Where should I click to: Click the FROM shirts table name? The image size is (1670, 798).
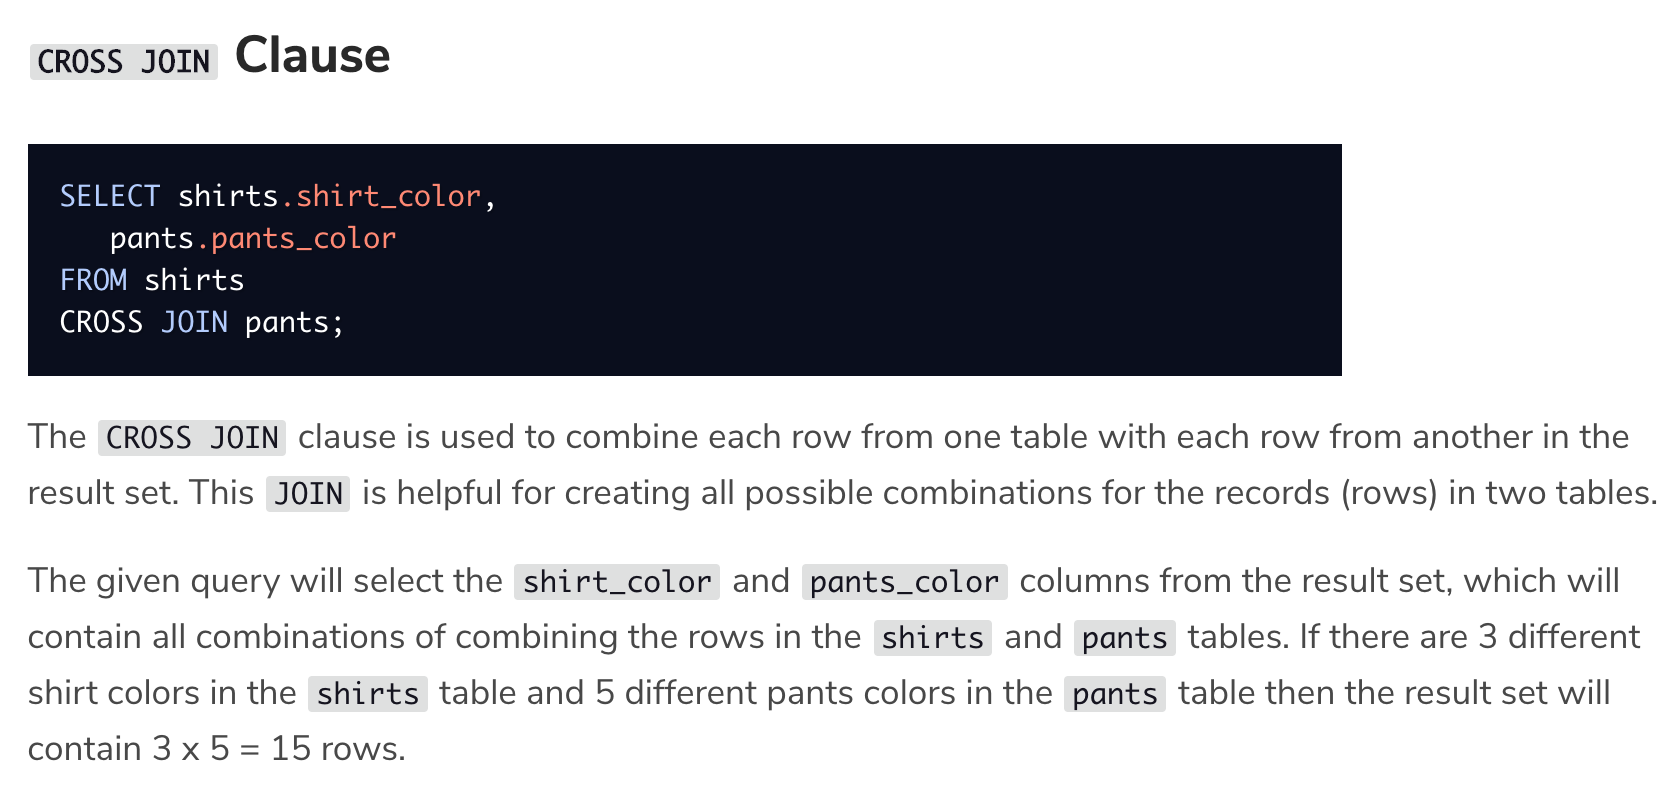tap(194, 280)
